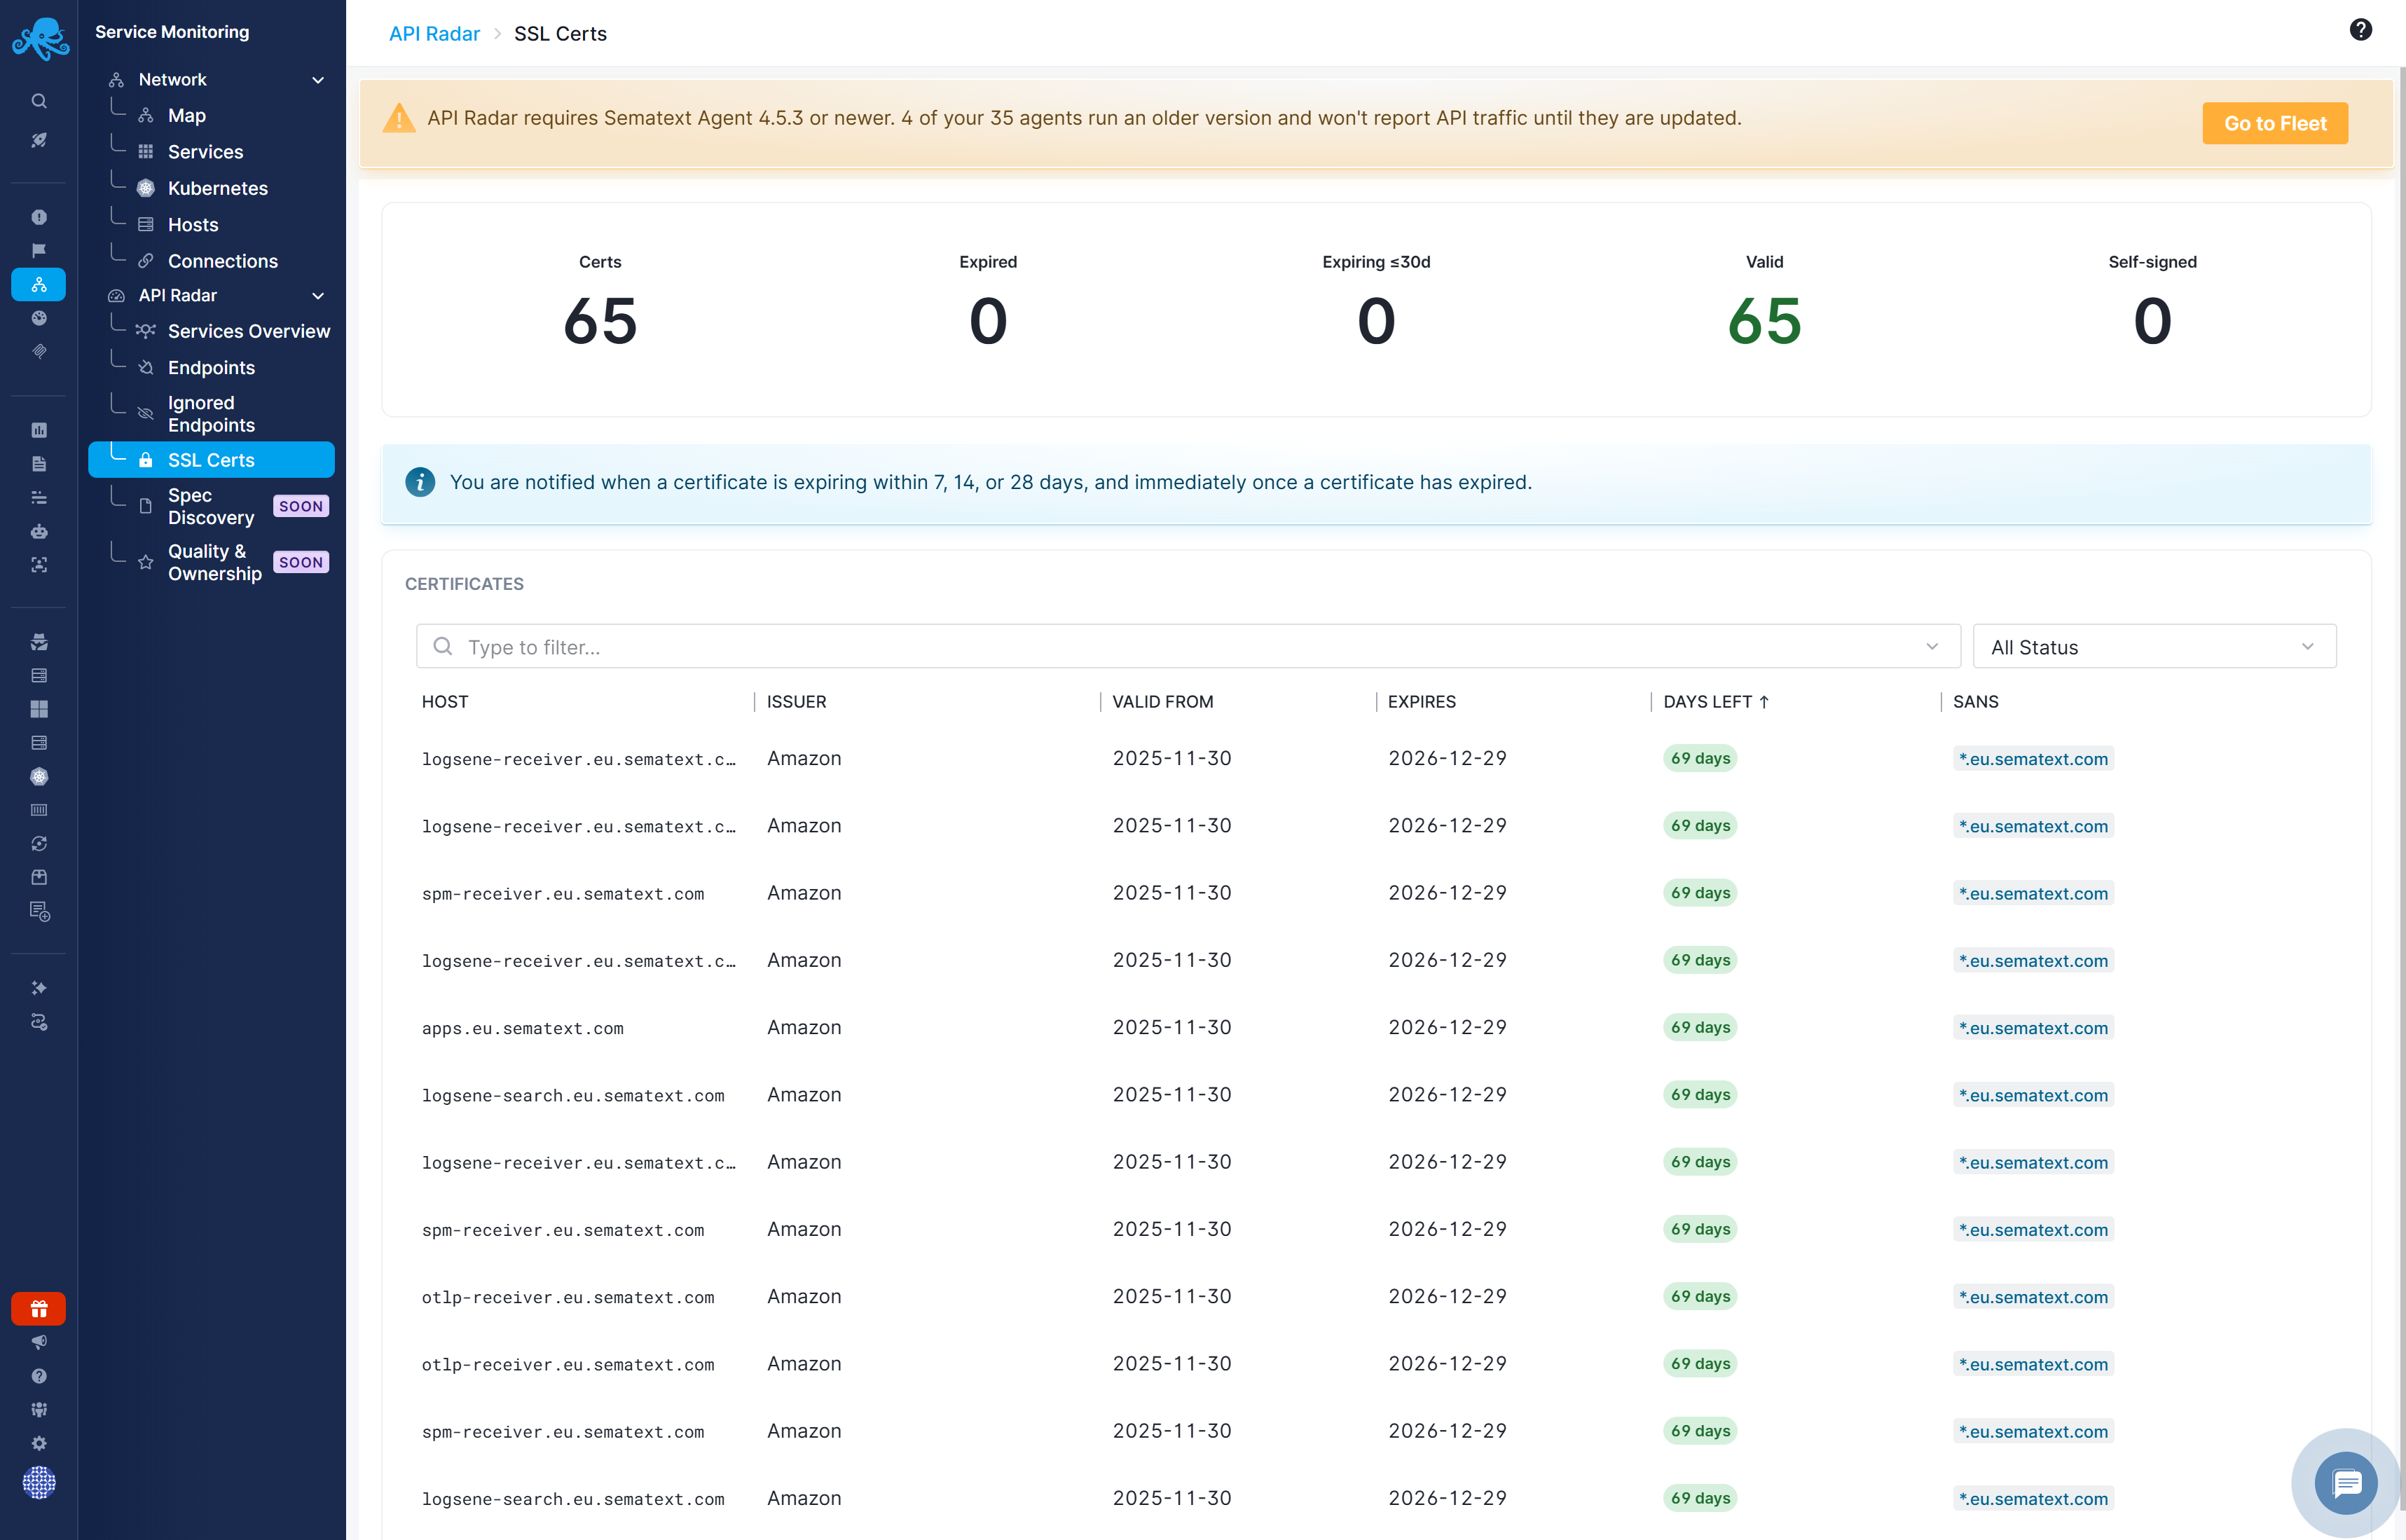Image resolution: width=2406 pixels, height=1540 pixels.
Task: Open the megaphone announcements icon
Action: coord(39,1342)
